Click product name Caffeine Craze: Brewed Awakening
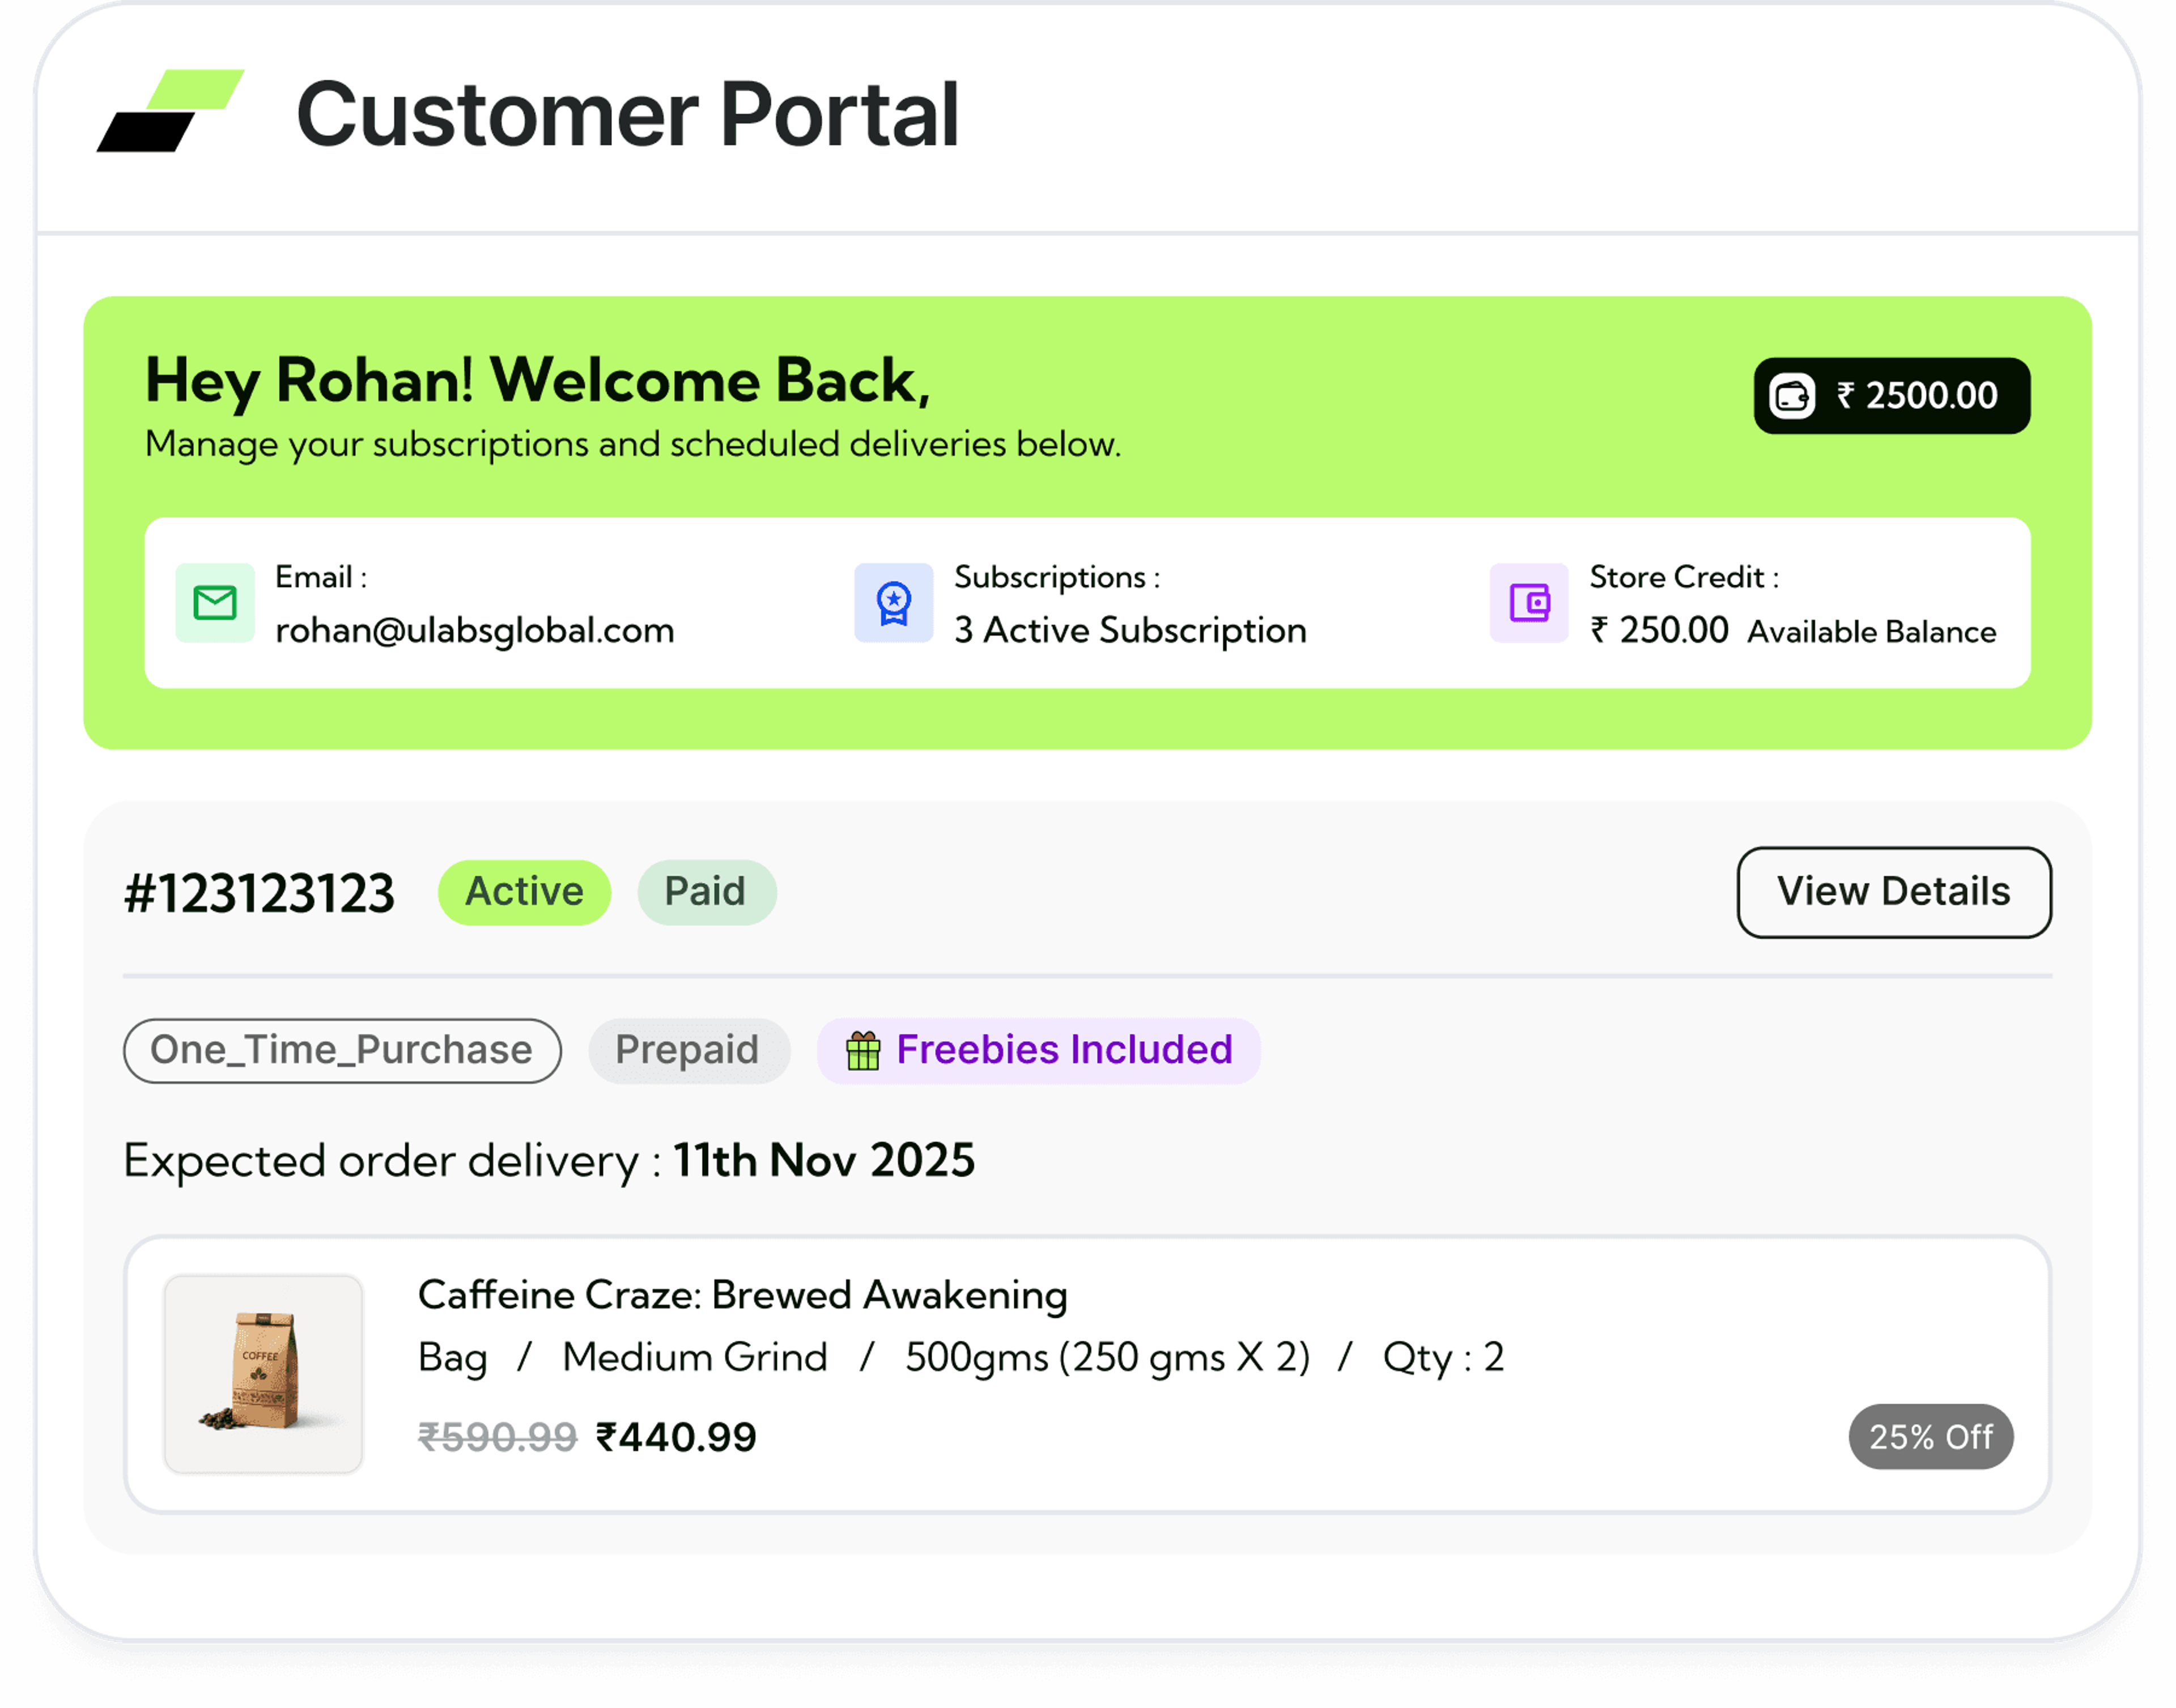Viewport: 2176px width, 1708px height. [x=744, y=1296]
